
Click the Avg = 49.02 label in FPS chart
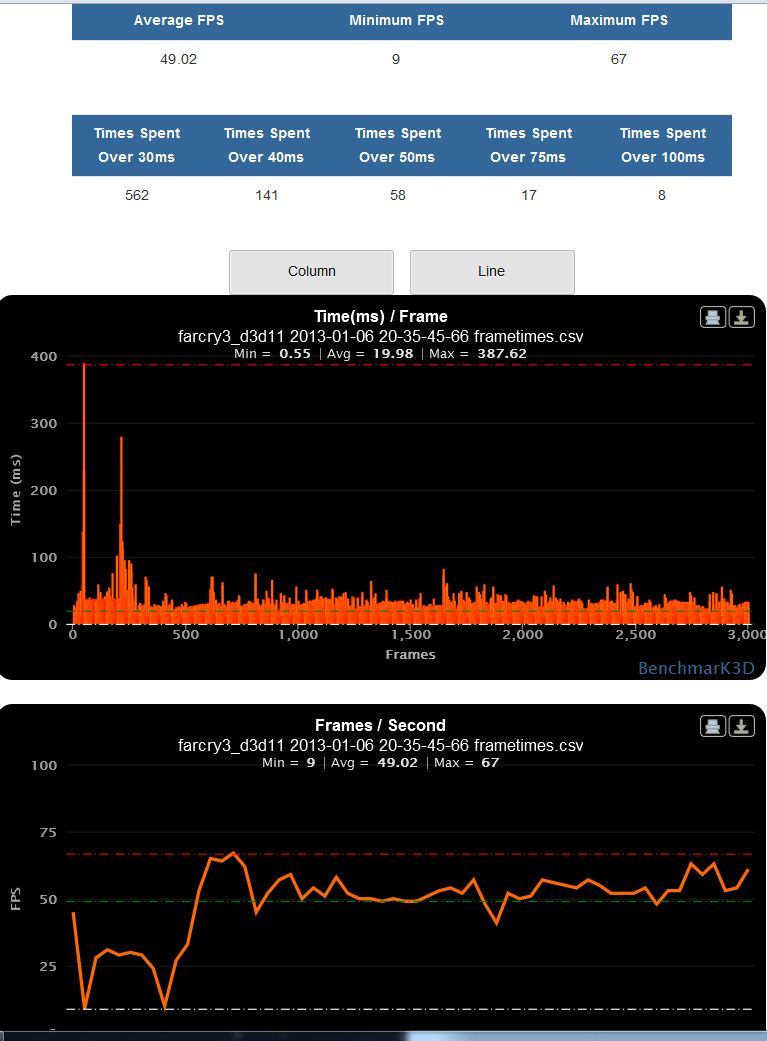(376, 763)
